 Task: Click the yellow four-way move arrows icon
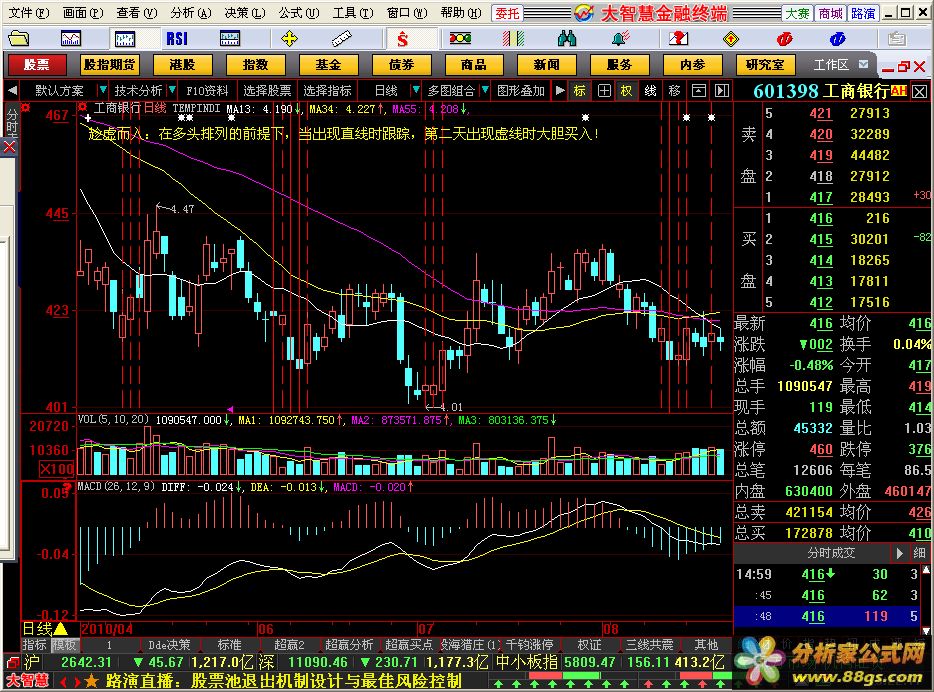tap(289, 39)
